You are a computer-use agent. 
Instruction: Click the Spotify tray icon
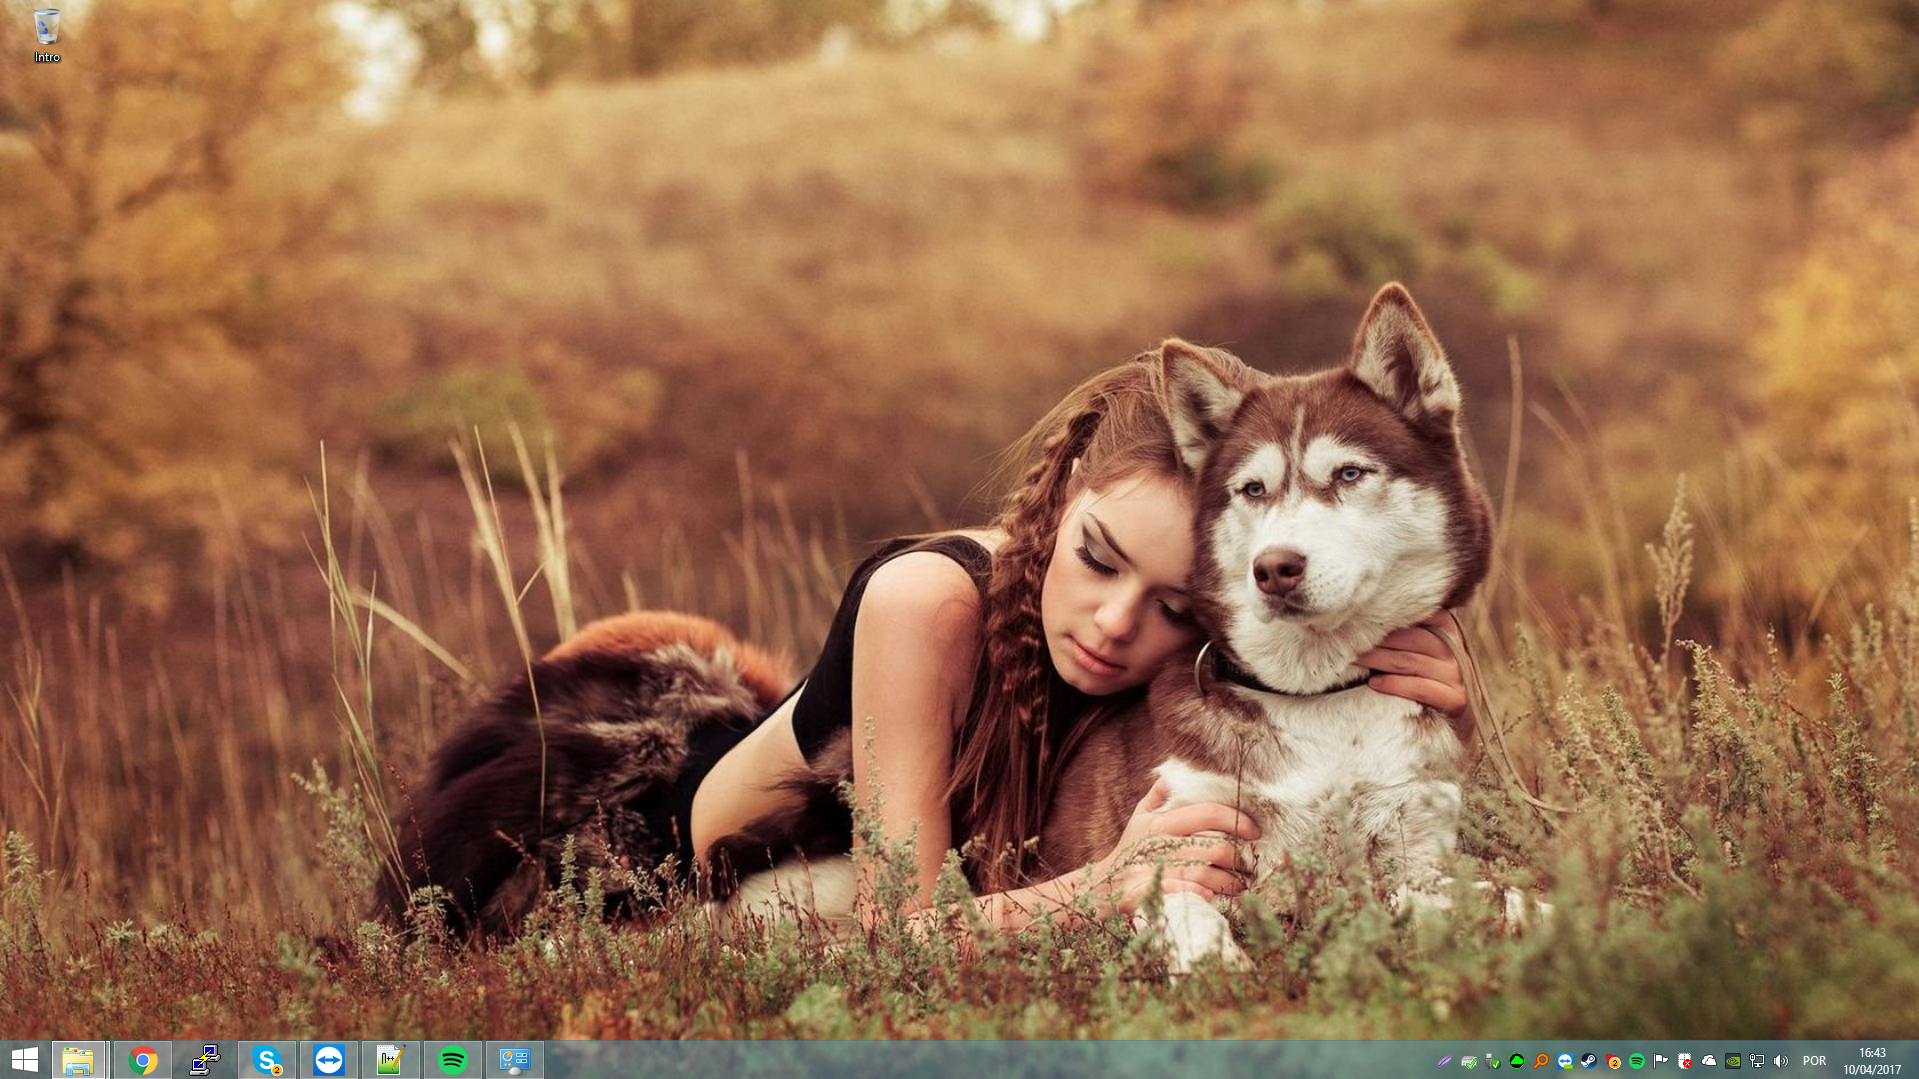click(x=1636, y=1061)
